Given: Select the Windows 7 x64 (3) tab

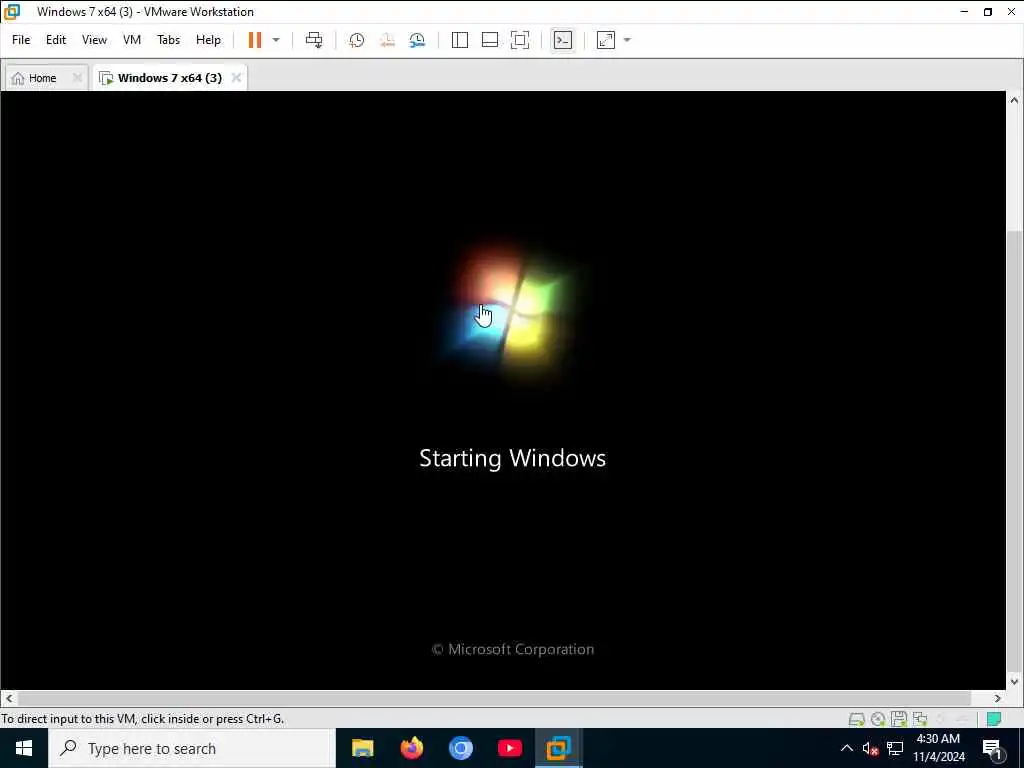Looking at the screenshot, I should pos(170,78).
